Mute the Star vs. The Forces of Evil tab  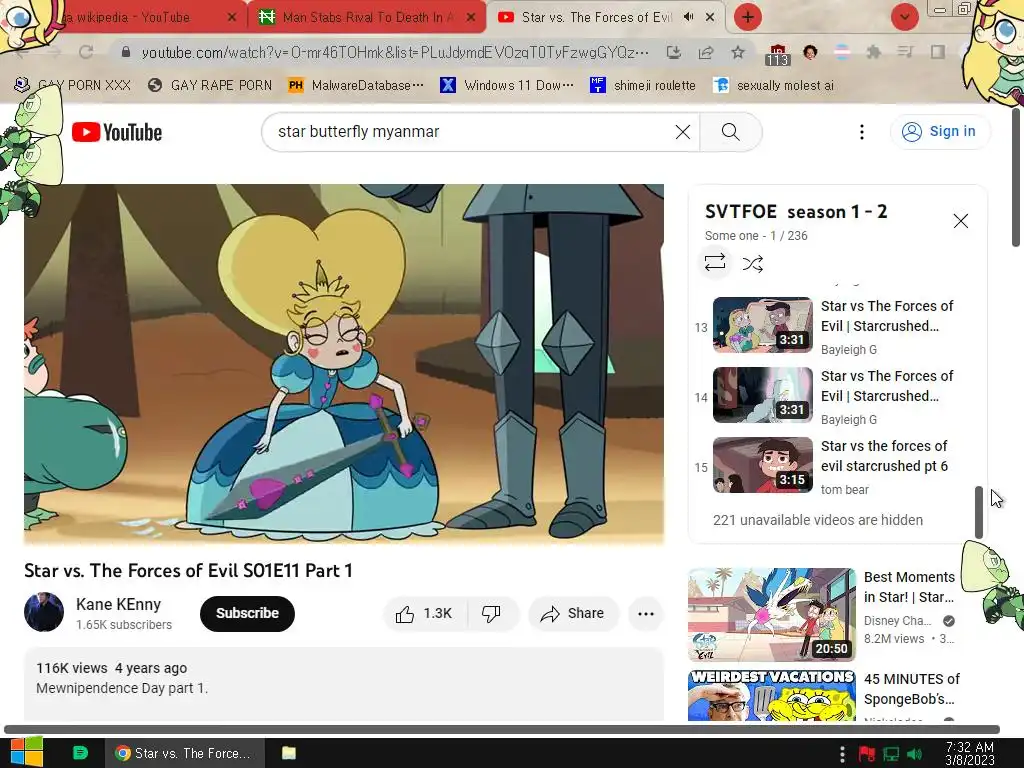688,17
